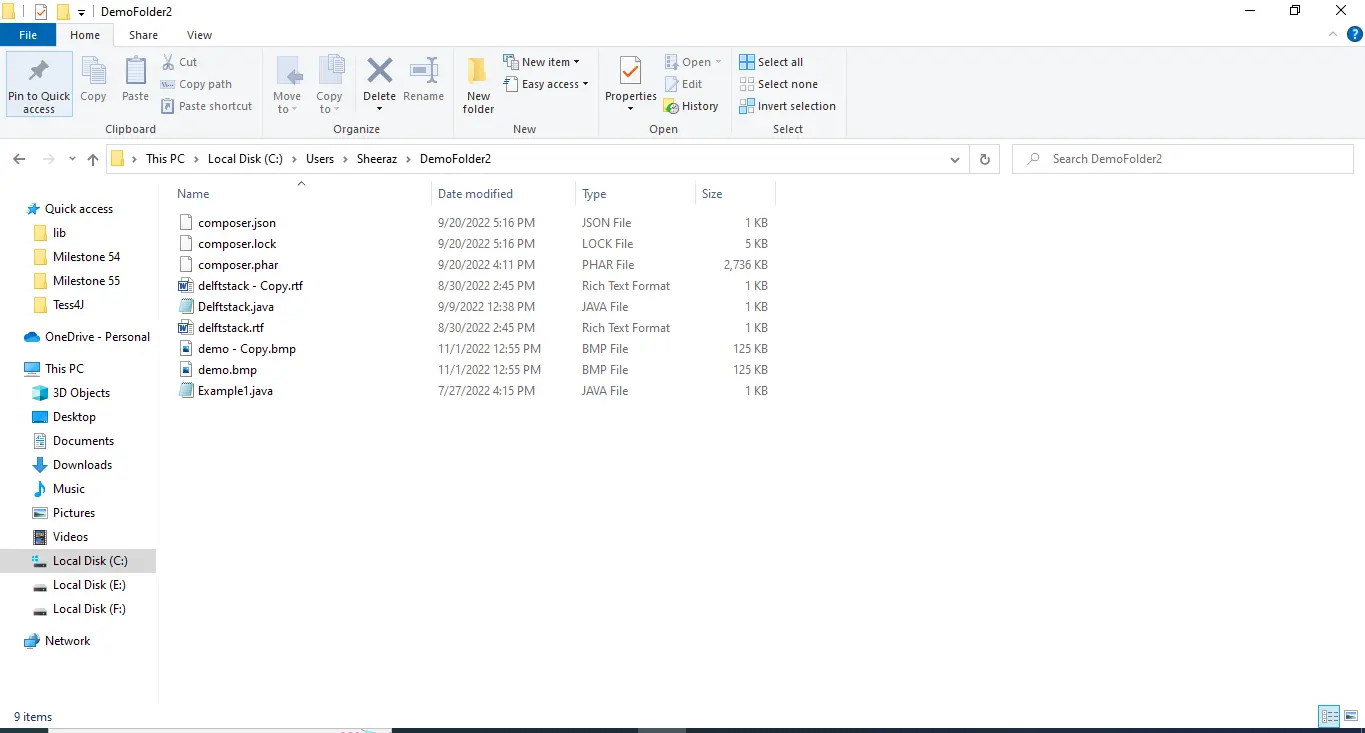Click Invert selection

[x=787, y=106]
